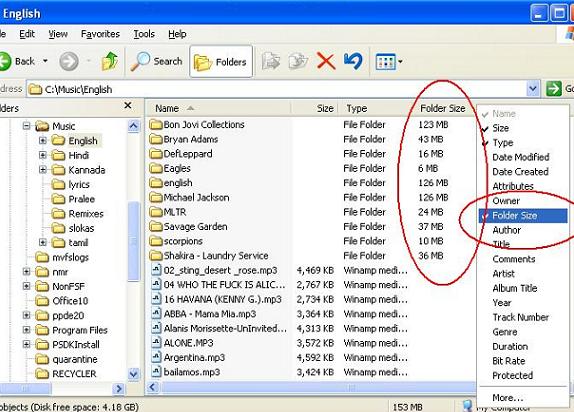Viewport: 574px width, 412px height.
Task: Open the Views dropdown arrow
Action: [400, 62]
